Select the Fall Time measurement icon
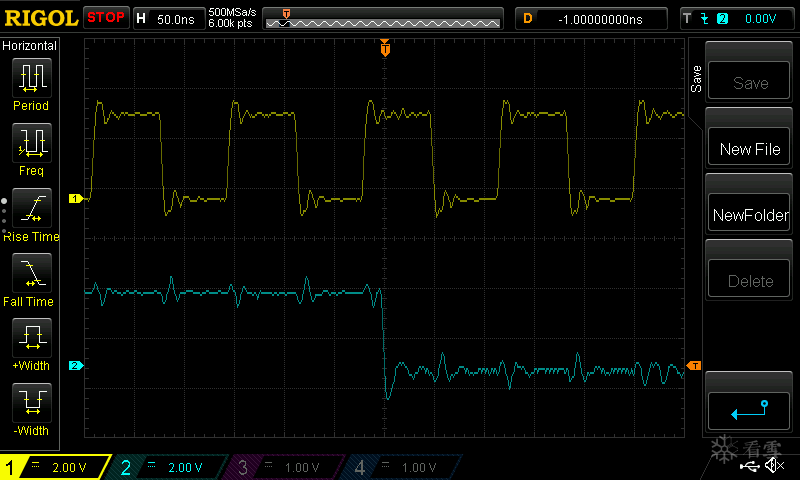 click(x=32, y=272)
